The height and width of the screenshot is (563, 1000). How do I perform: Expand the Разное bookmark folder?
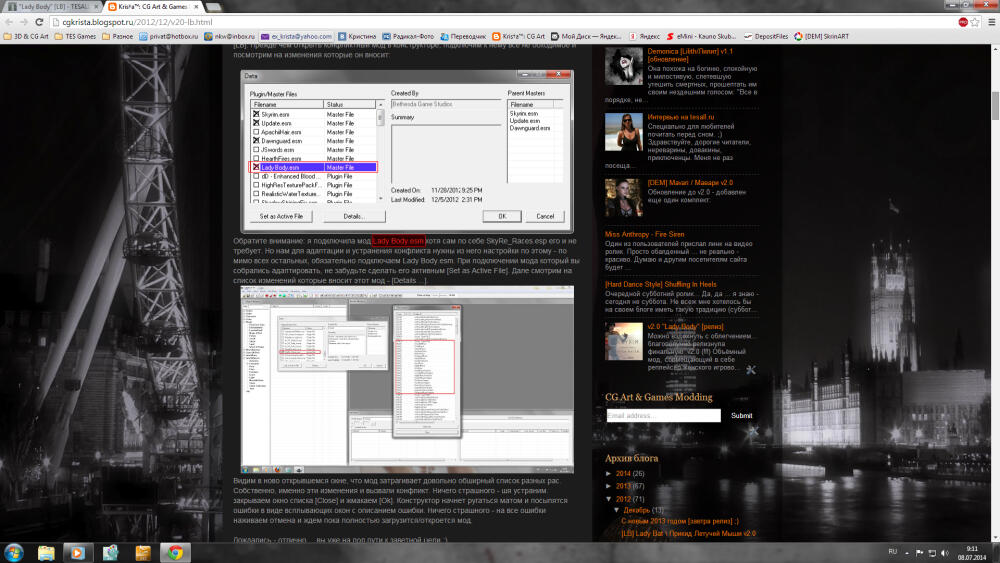pos(117,36)
